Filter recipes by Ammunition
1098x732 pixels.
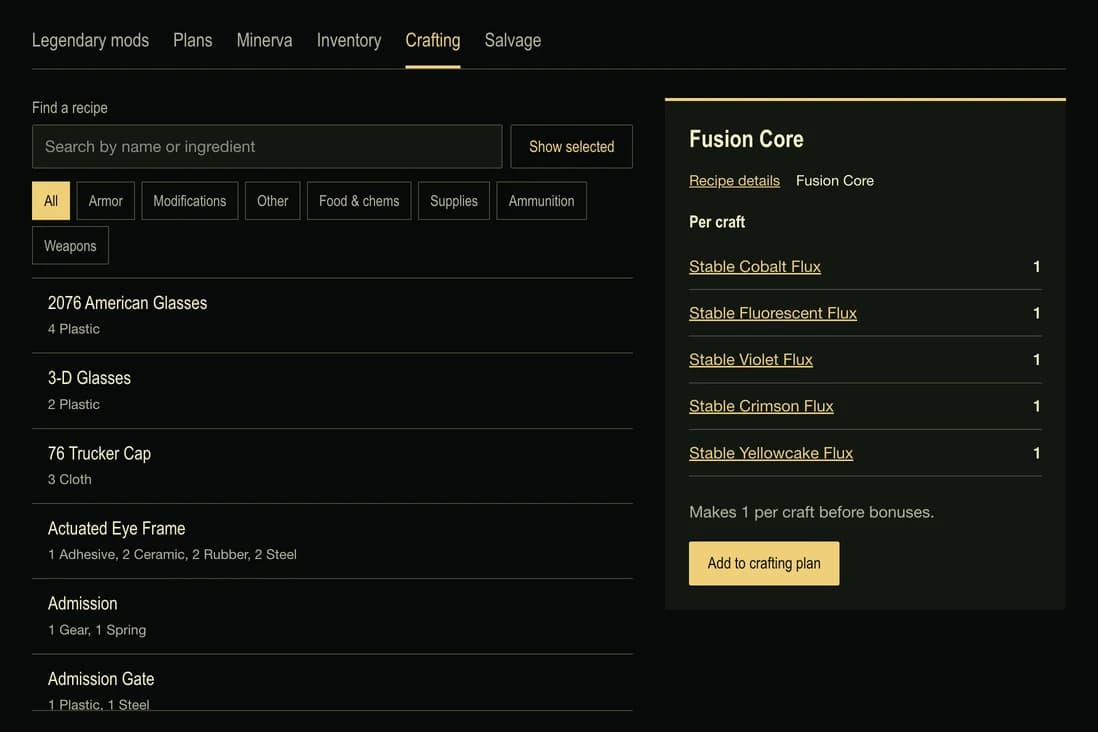pos(541,201)
